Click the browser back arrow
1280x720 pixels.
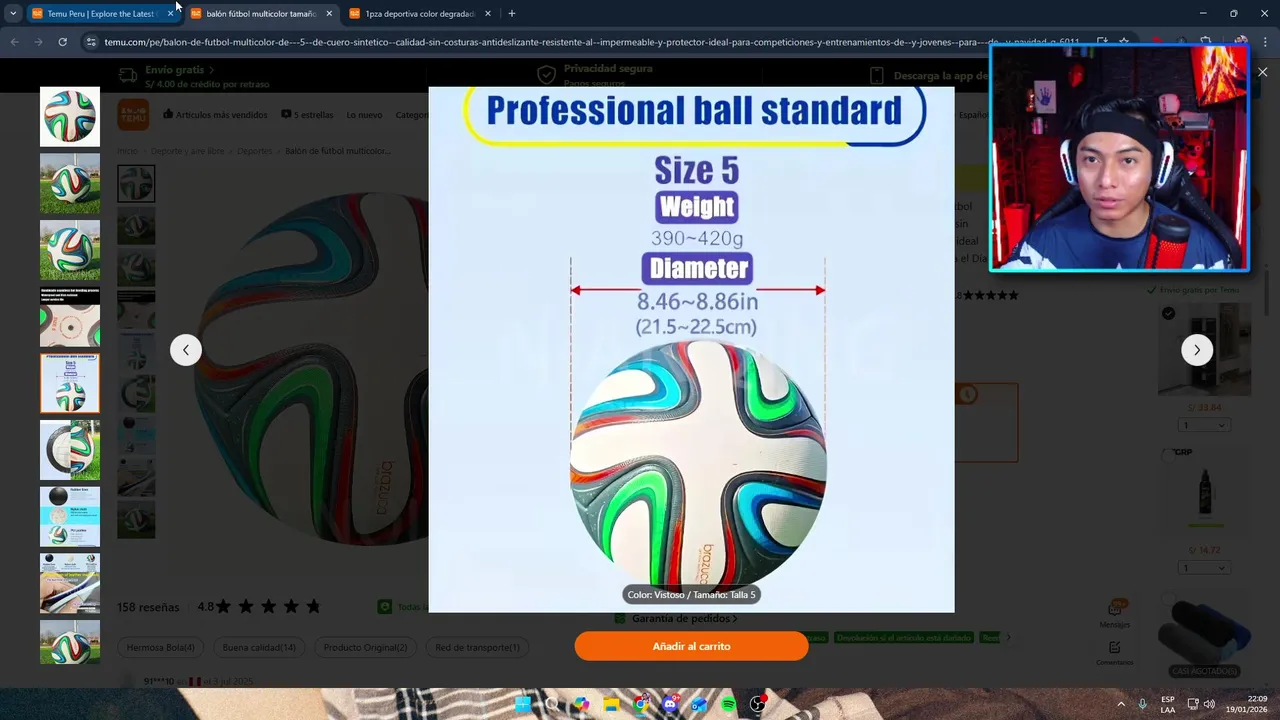[x=14, y=42]
